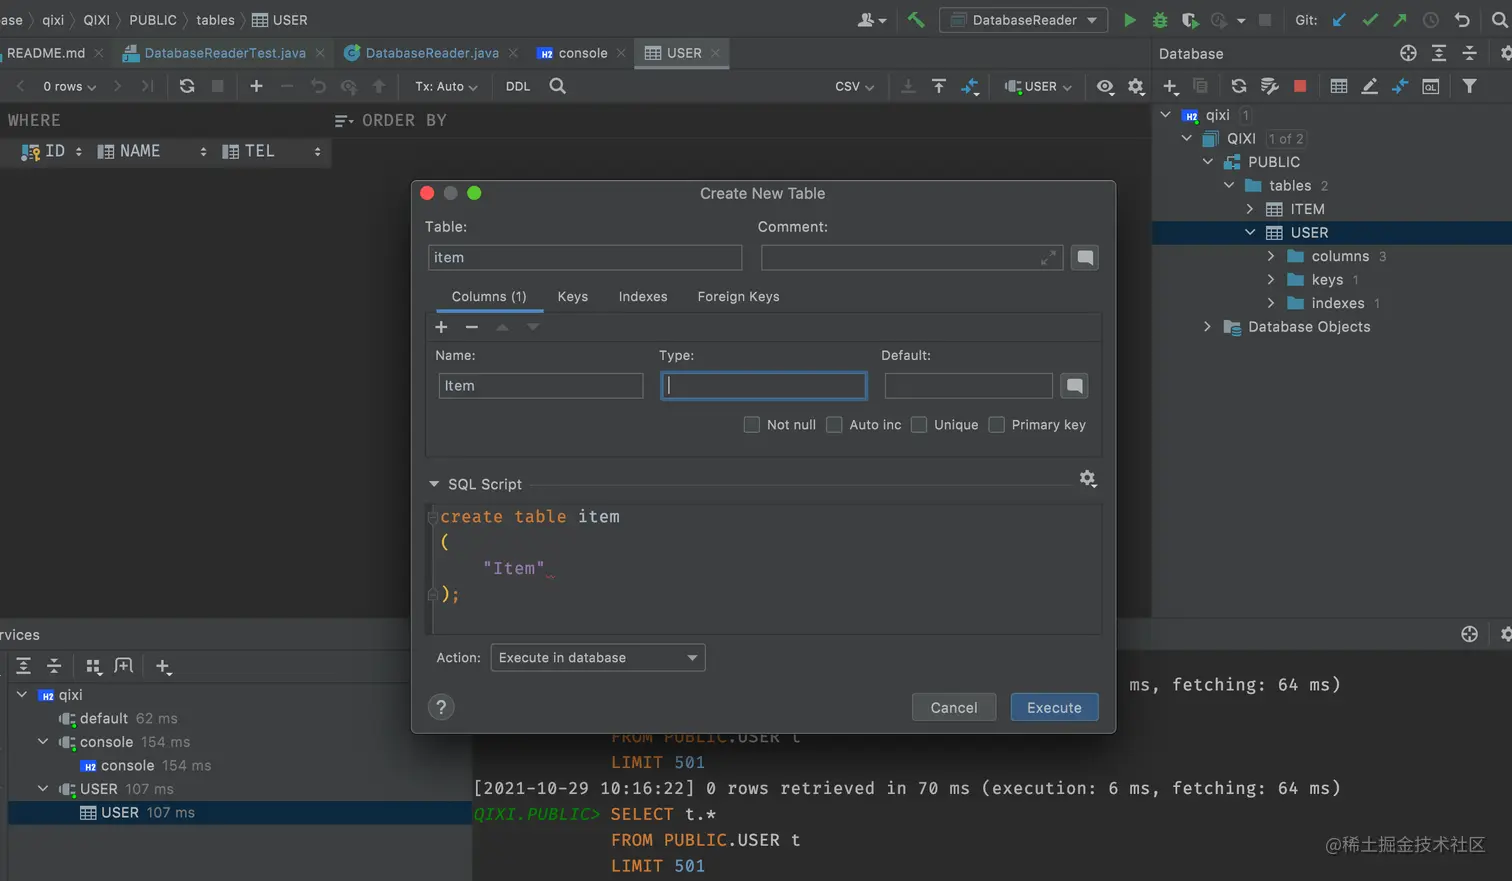
Task: Build project with the hammer icon
Action: point(916,20)
